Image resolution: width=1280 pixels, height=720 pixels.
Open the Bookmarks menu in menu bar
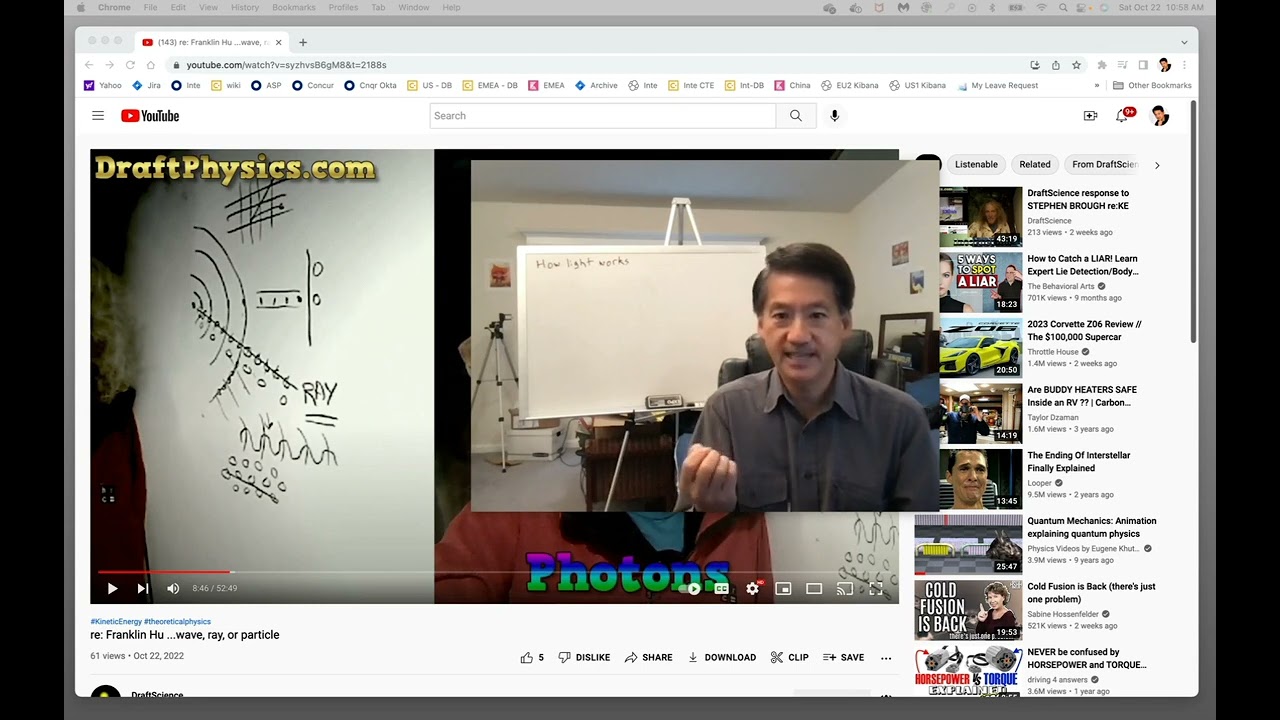(293, 7)
